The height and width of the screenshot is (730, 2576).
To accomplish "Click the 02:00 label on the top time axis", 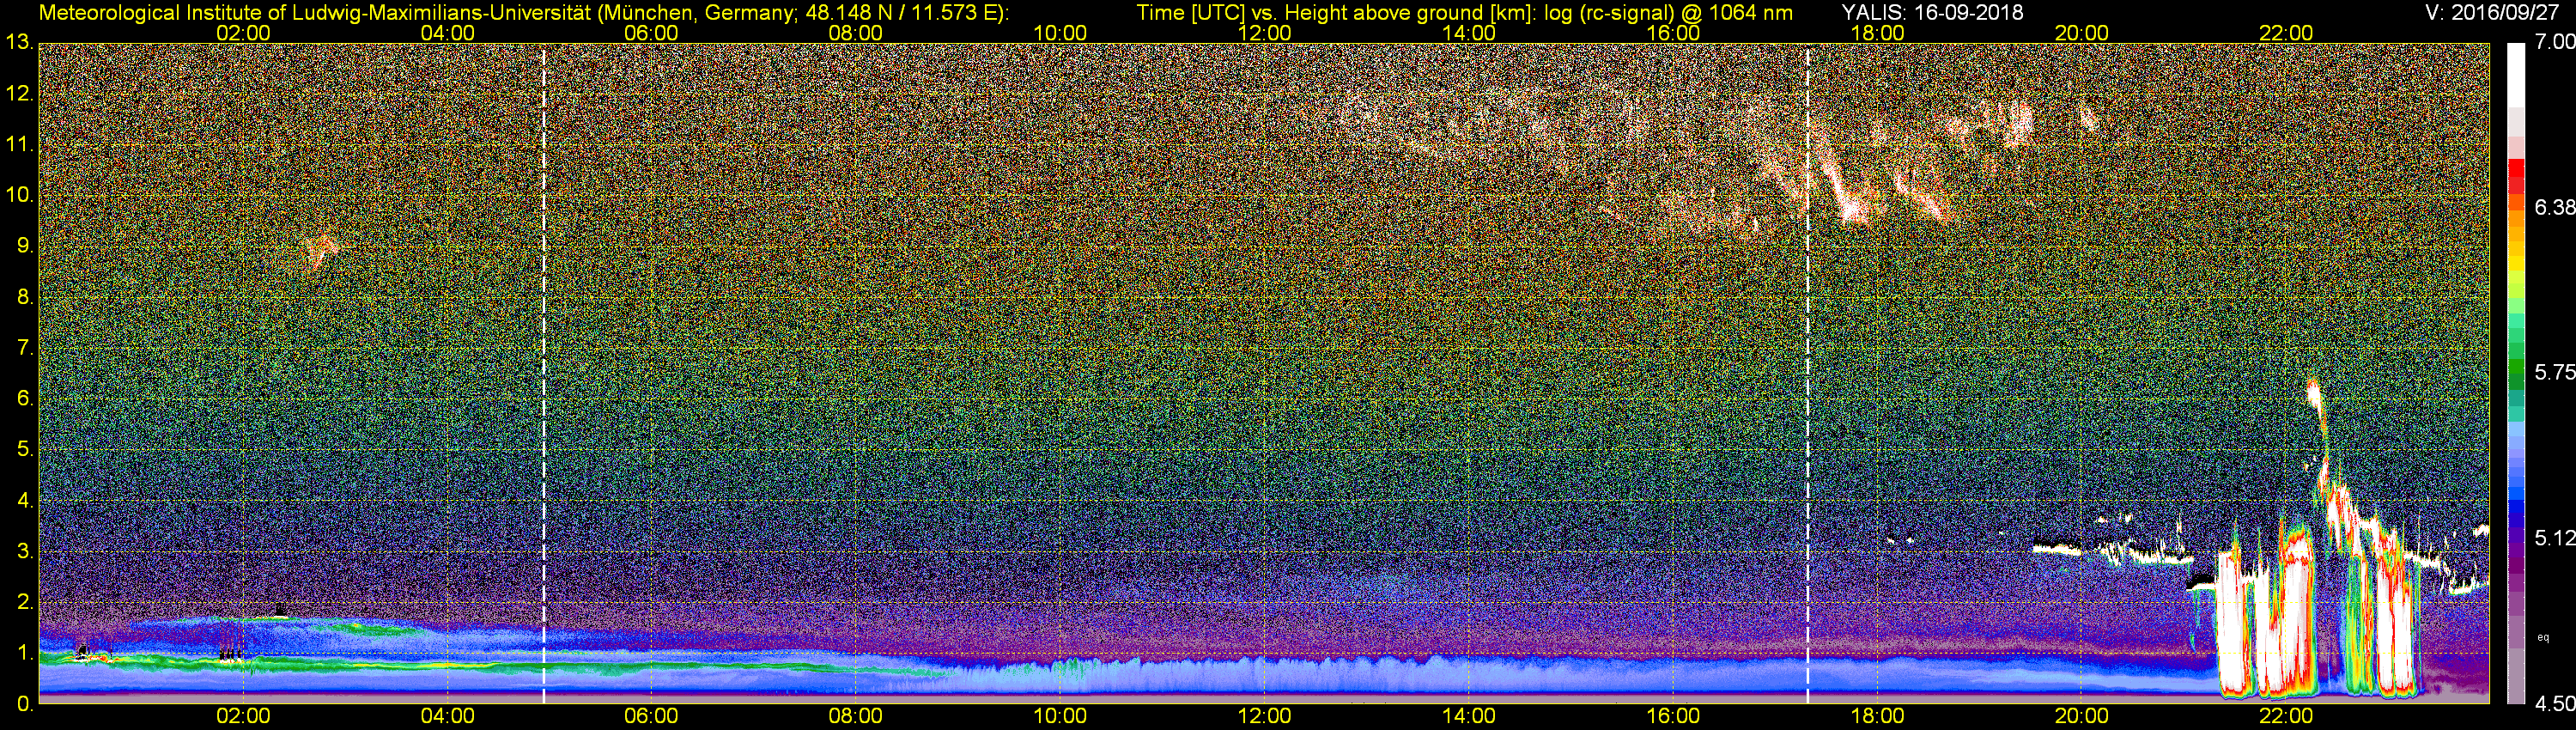I will click(243, 33).
